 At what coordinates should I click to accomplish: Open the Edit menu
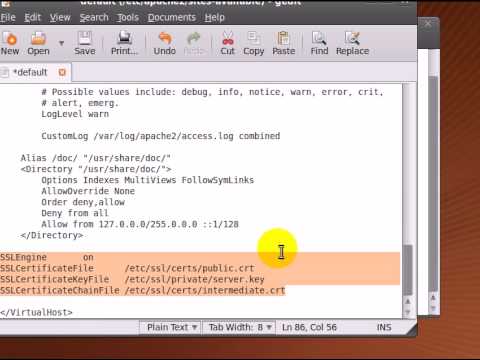pos(33,17)
